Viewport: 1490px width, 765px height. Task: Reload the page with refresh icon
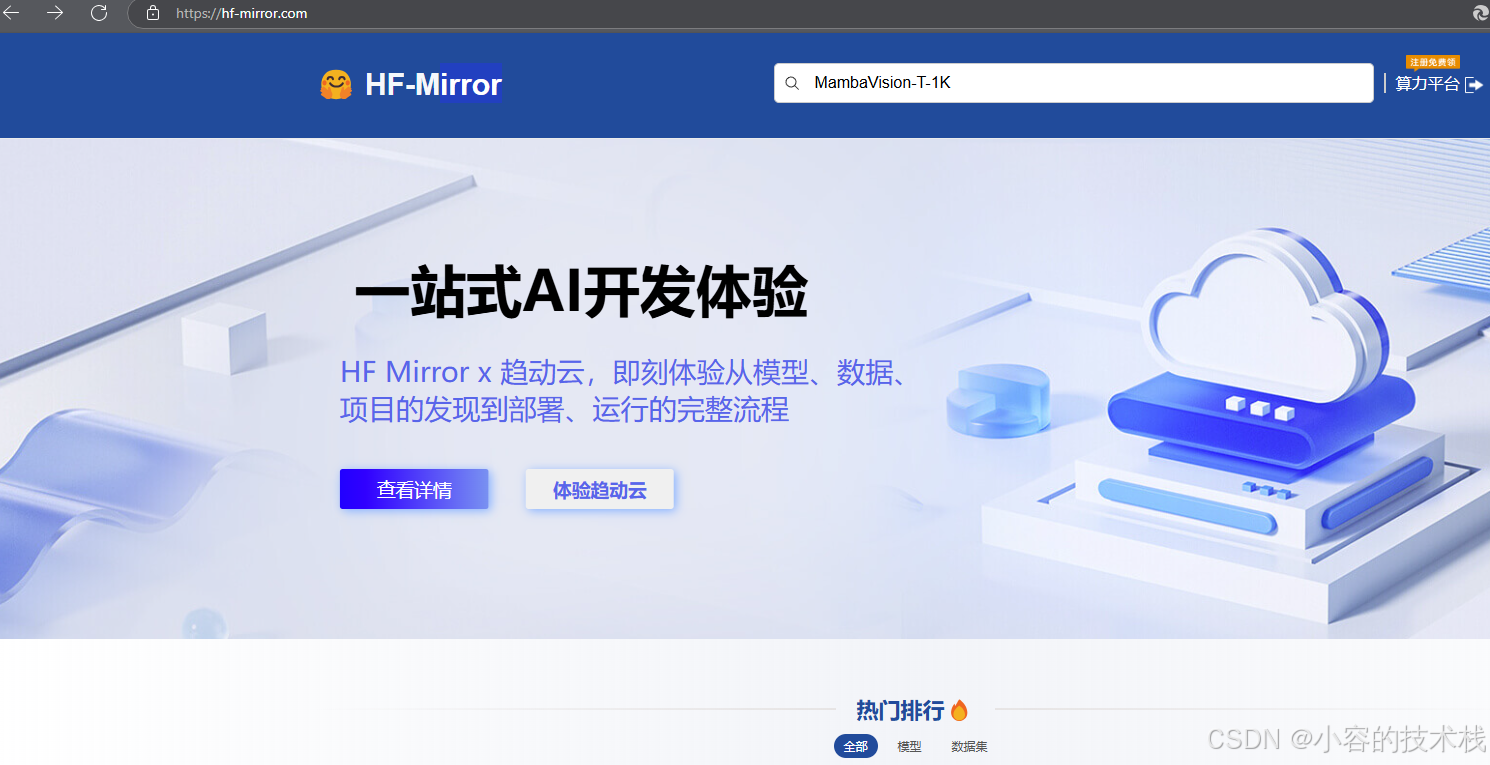(x=99, y=13)
